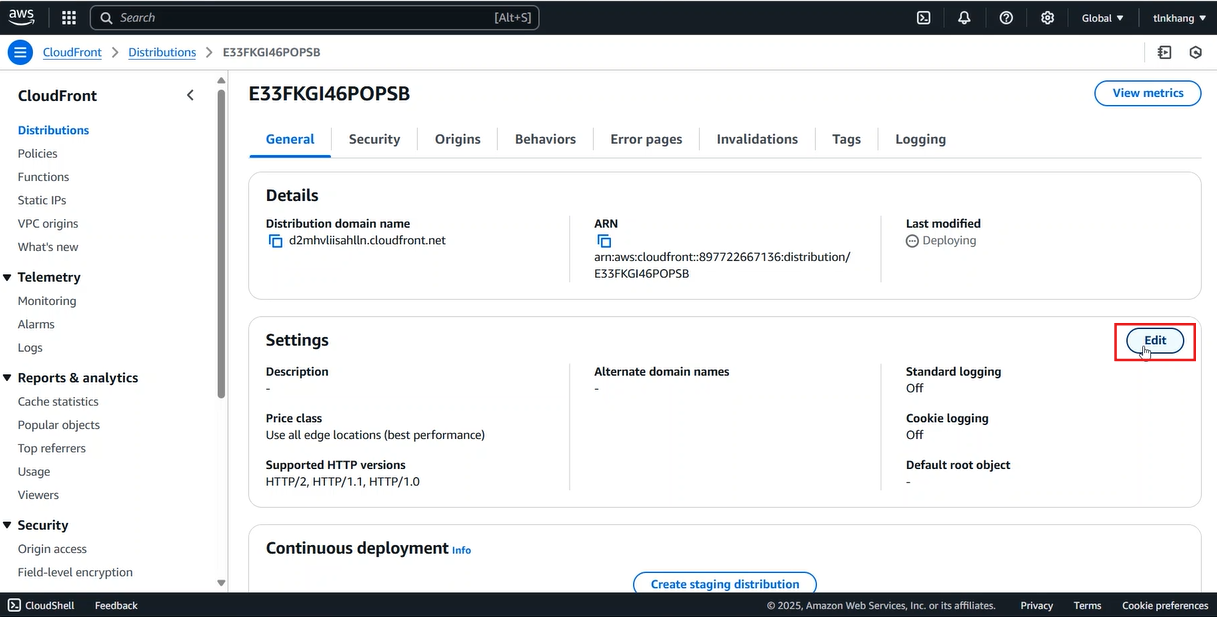Open Popular objects report
Image resolution: width=1217 pixels, height=617 pixels.
pos(59,425)
